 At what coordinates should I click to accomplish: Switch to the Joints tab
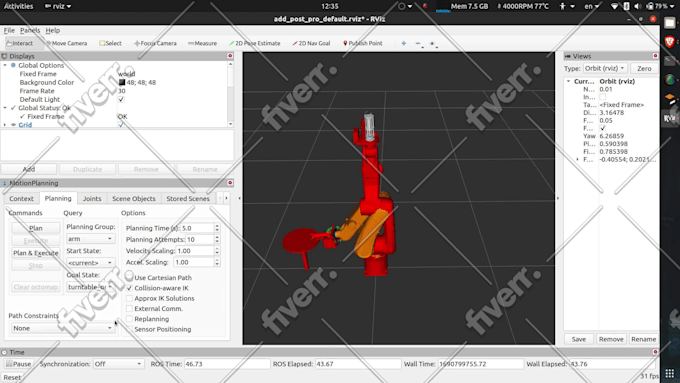(92, 198)
